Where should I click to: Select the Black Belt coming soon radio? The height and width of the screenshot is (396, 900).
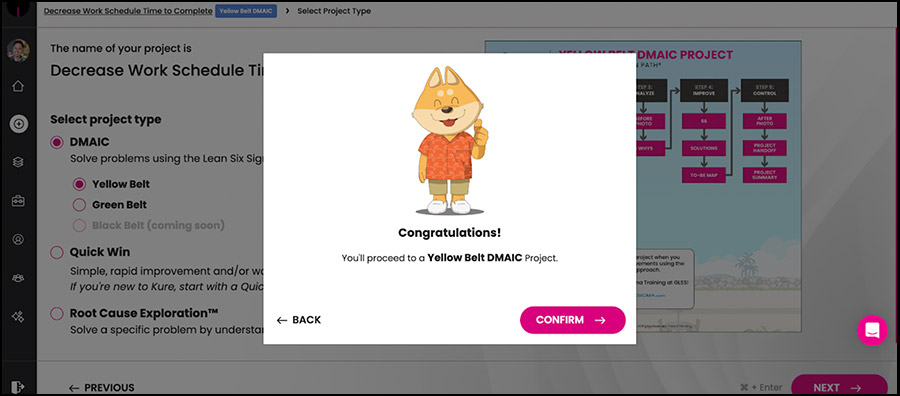79,226
